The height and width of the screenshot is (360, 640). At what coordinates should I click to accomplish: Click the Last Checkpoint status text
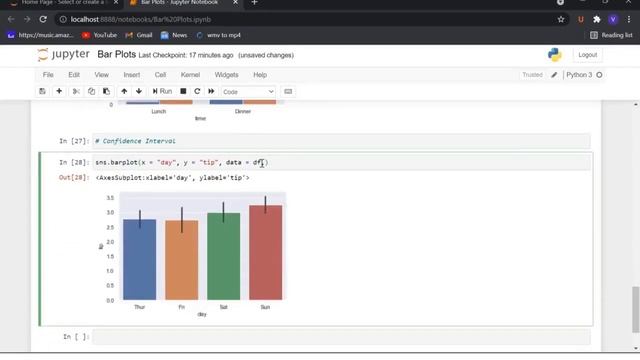click(x=186, y=55)
